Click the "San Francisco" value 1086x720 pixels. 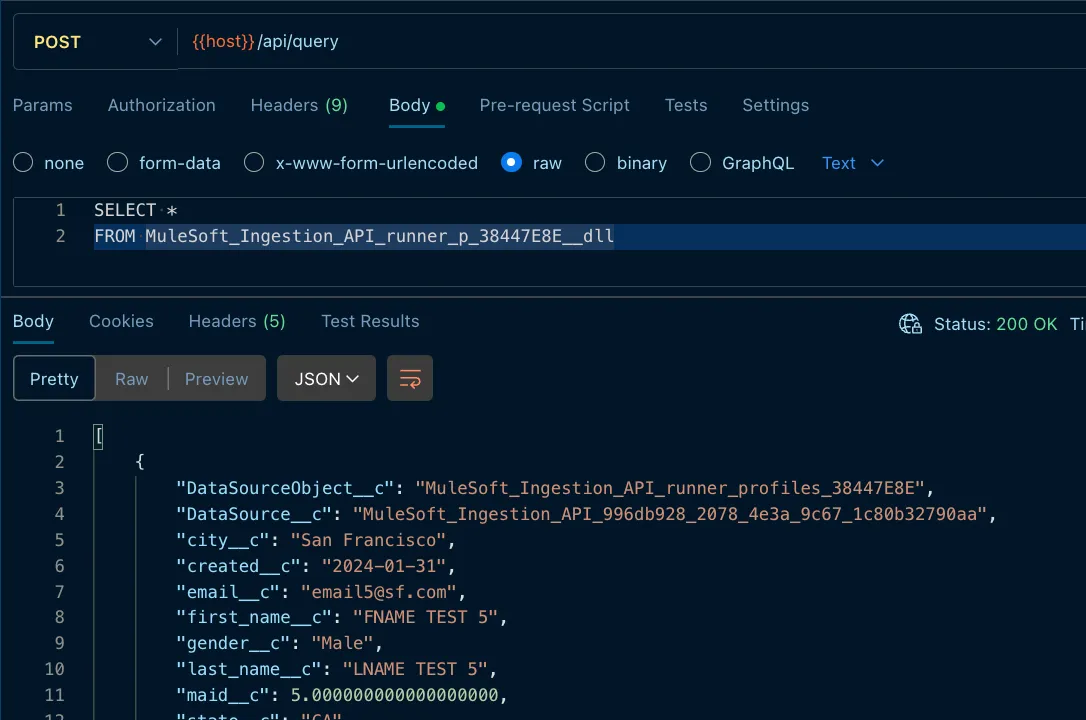tap(368, 540)
